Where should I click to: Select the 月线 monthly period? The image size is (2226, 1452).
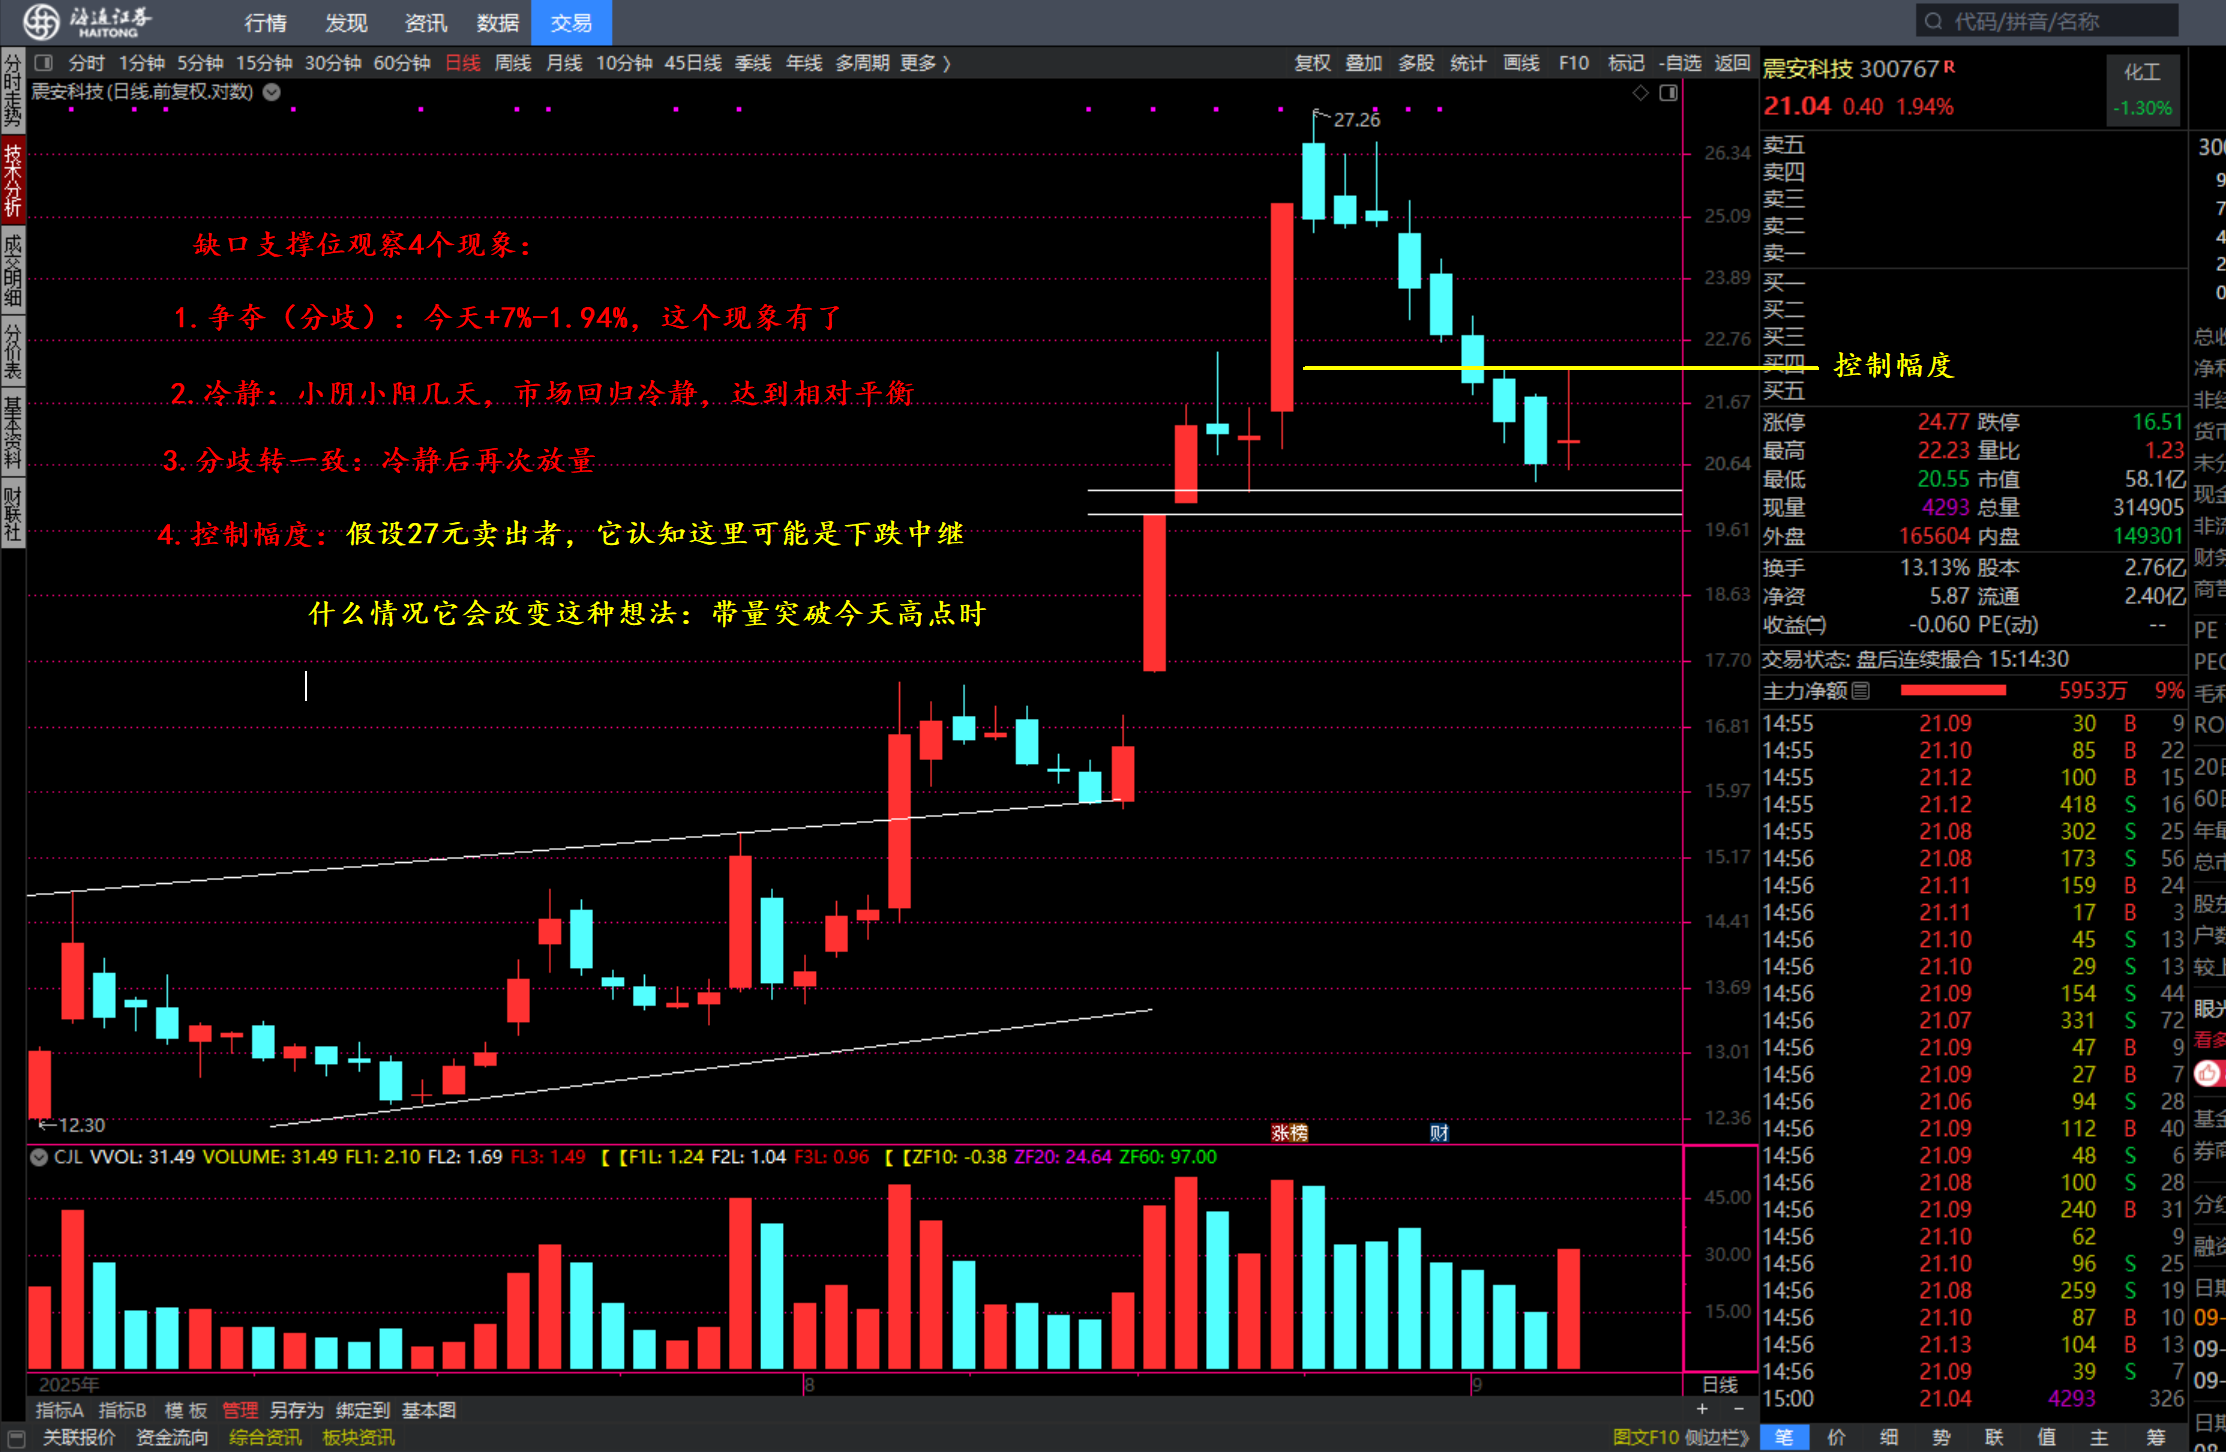click(564, 63)
